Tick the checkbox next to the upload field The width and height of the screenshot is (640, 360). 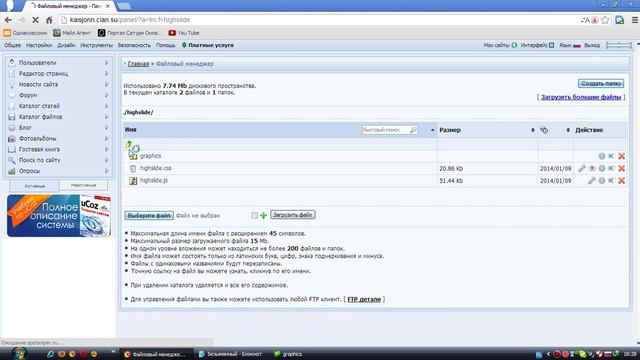254,215
